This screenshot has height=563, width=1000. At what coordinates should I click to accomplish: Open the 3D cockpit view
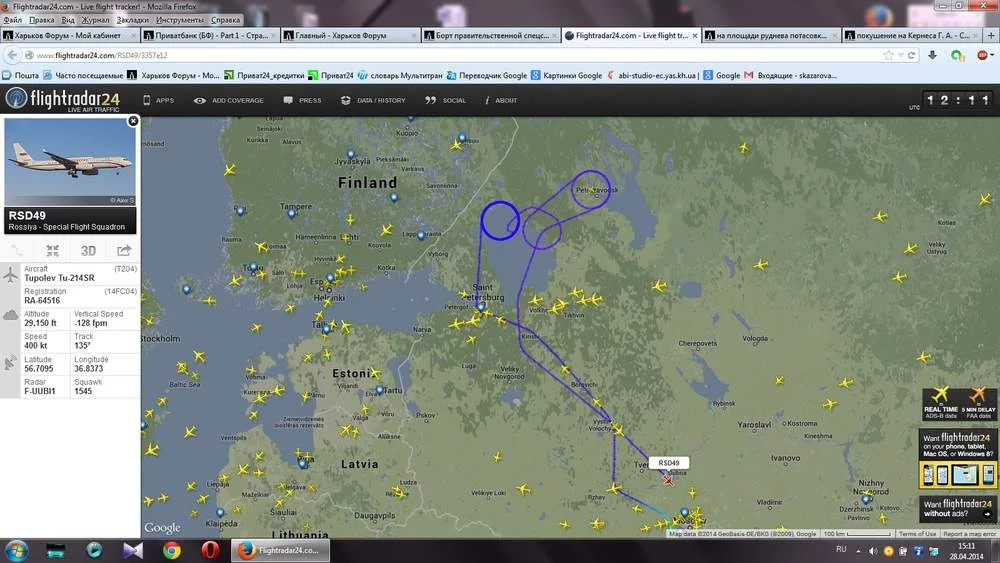pyautogui.click(x=88, y=251)
